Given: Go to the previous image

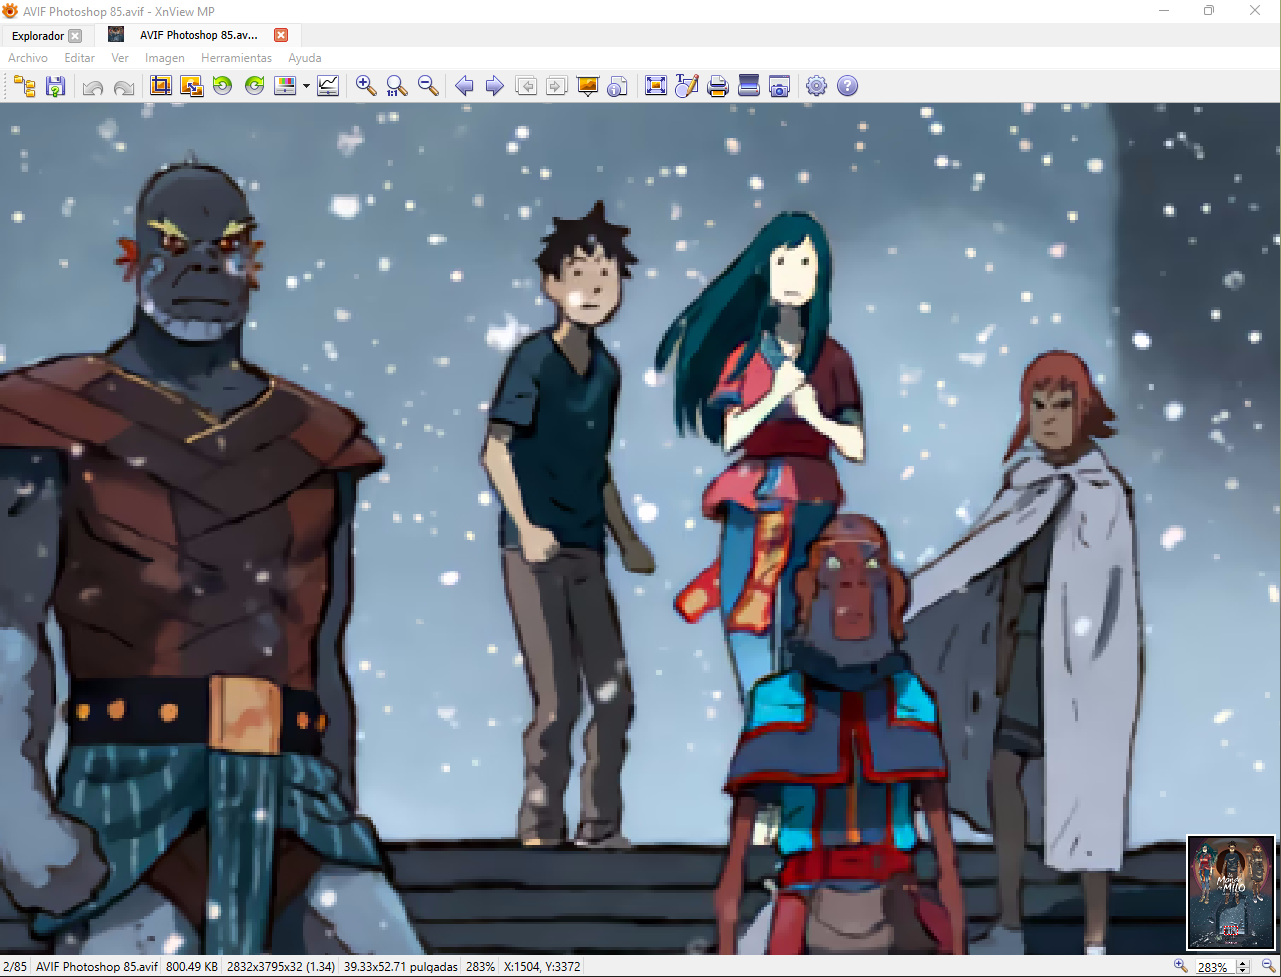Looking at the screenshot, I should click(x=464, y=86).
